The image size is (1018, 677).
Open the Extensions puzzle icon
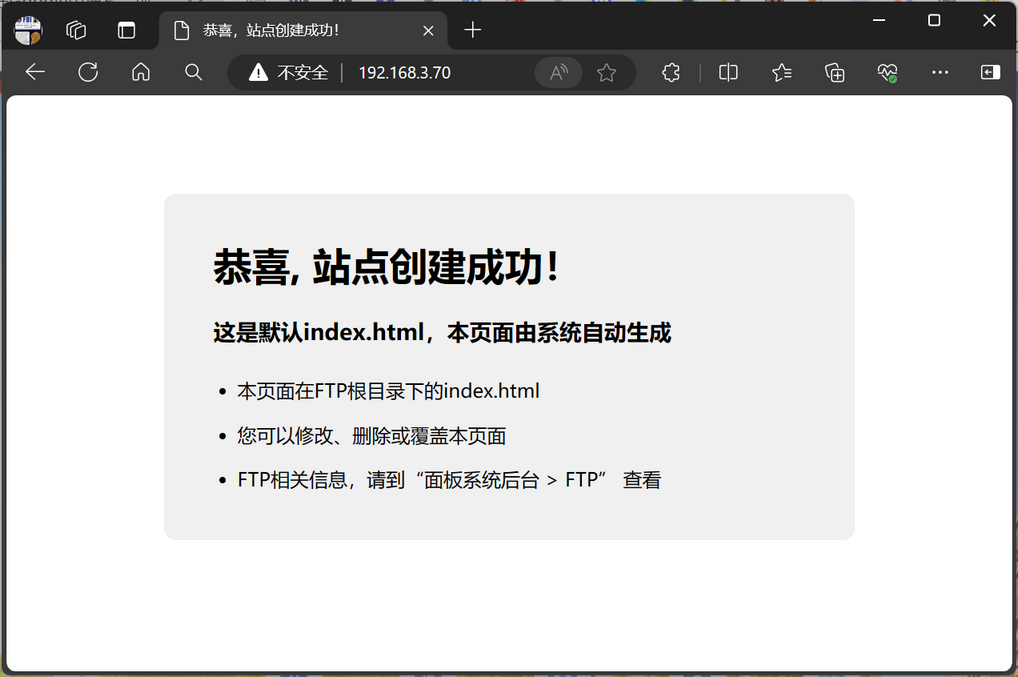[671, 72]
